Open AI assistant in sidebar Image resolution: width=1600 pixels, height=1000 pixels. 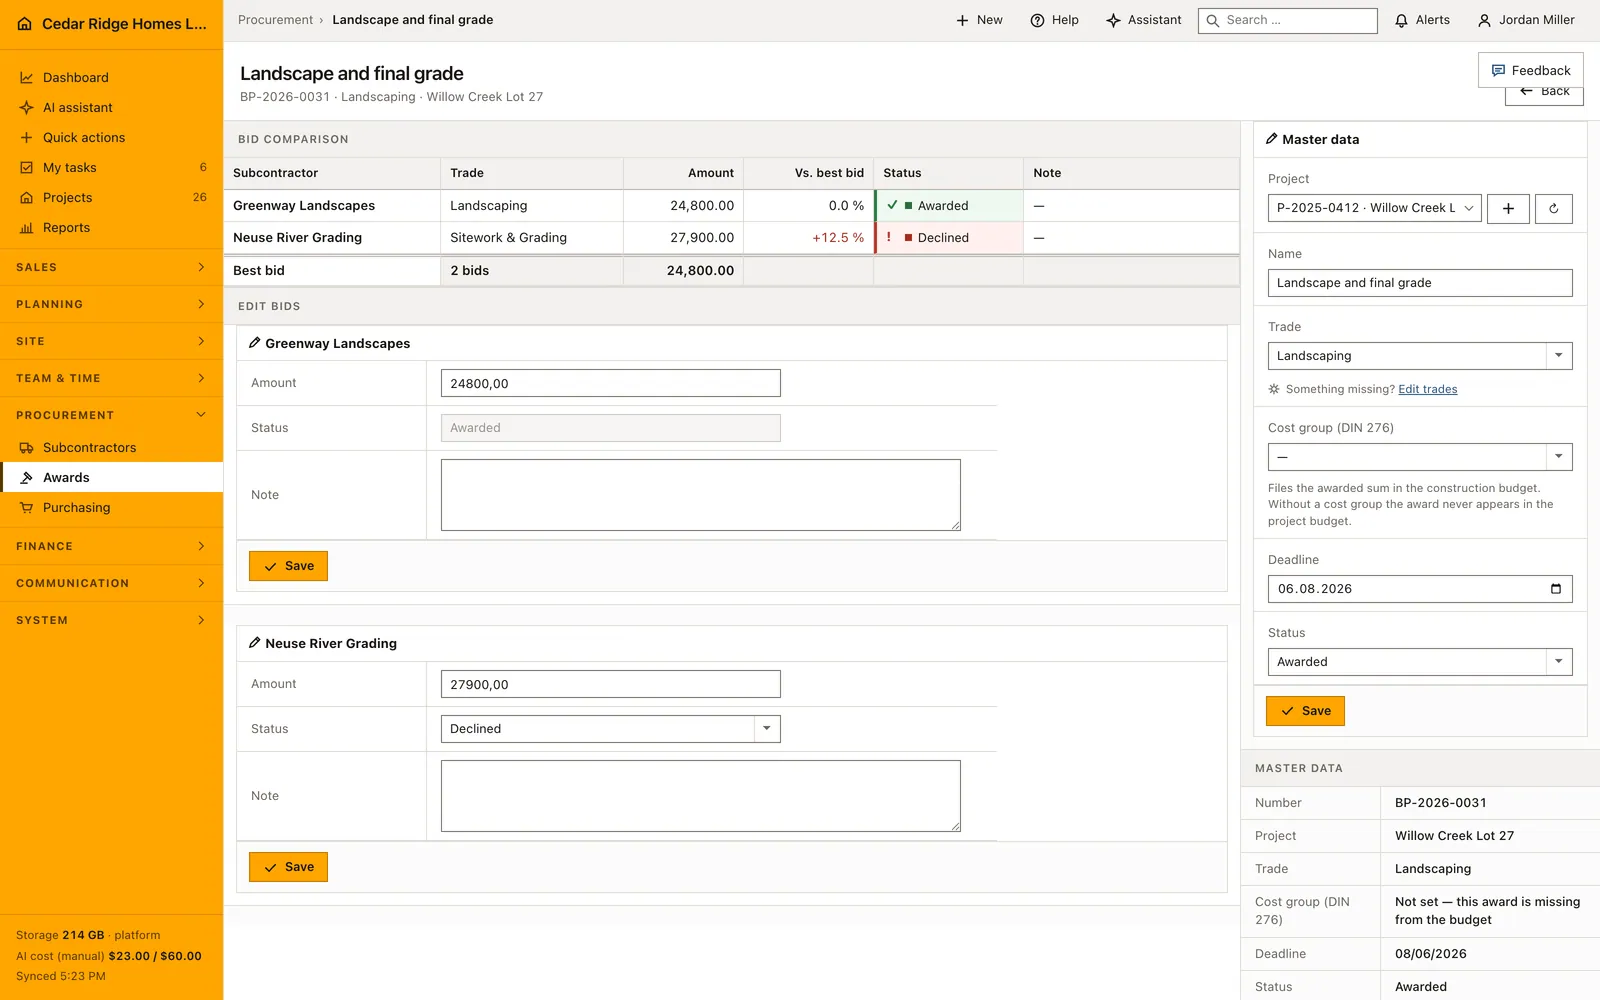(x=111, y=107)
